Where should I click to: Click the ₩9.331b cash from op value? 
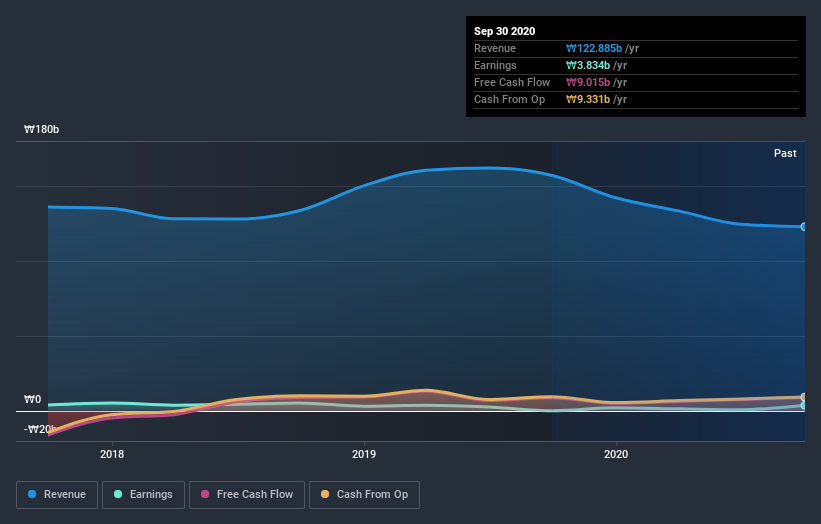point(588,99)
